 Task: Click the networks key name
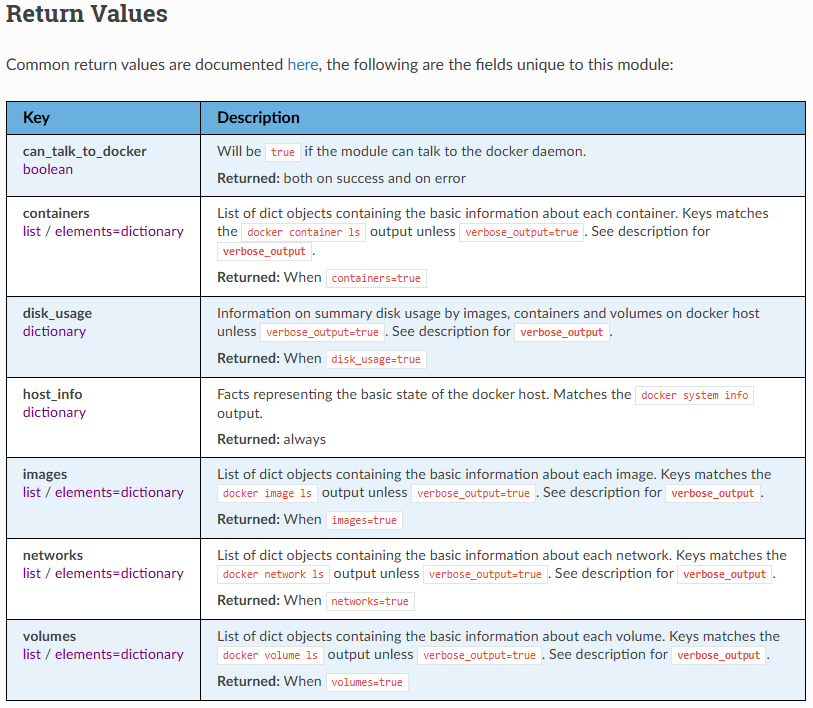click(53, 555)
